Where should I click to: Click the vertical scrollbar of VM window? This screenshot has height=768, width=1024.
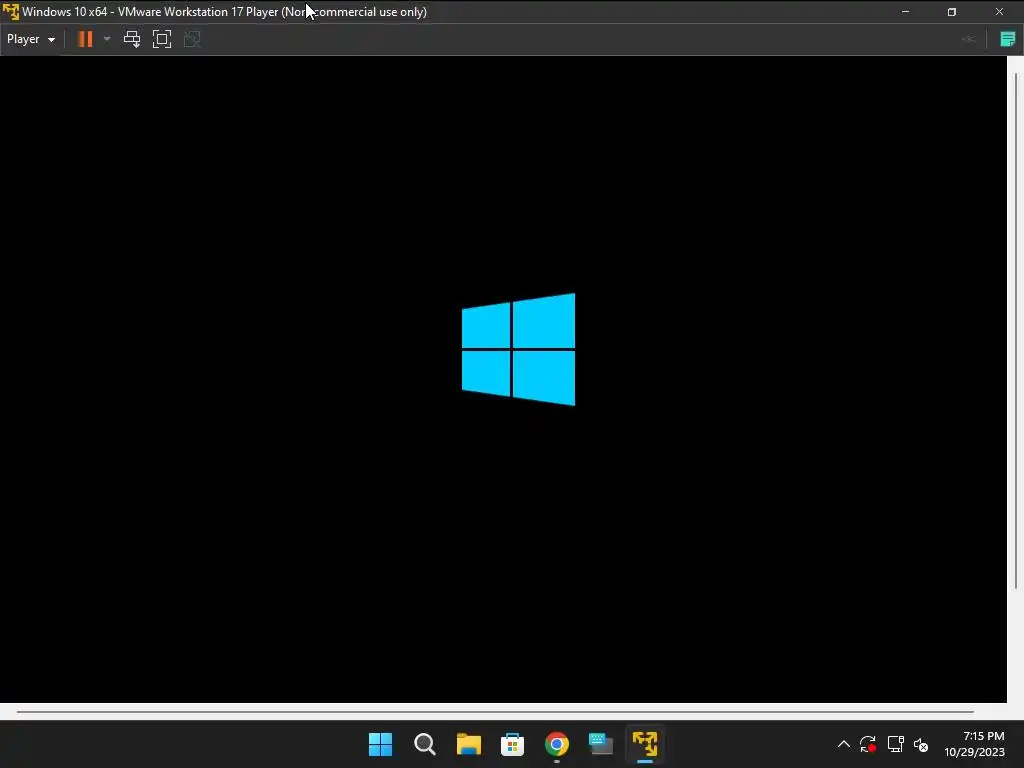[x=1016, y=330]
